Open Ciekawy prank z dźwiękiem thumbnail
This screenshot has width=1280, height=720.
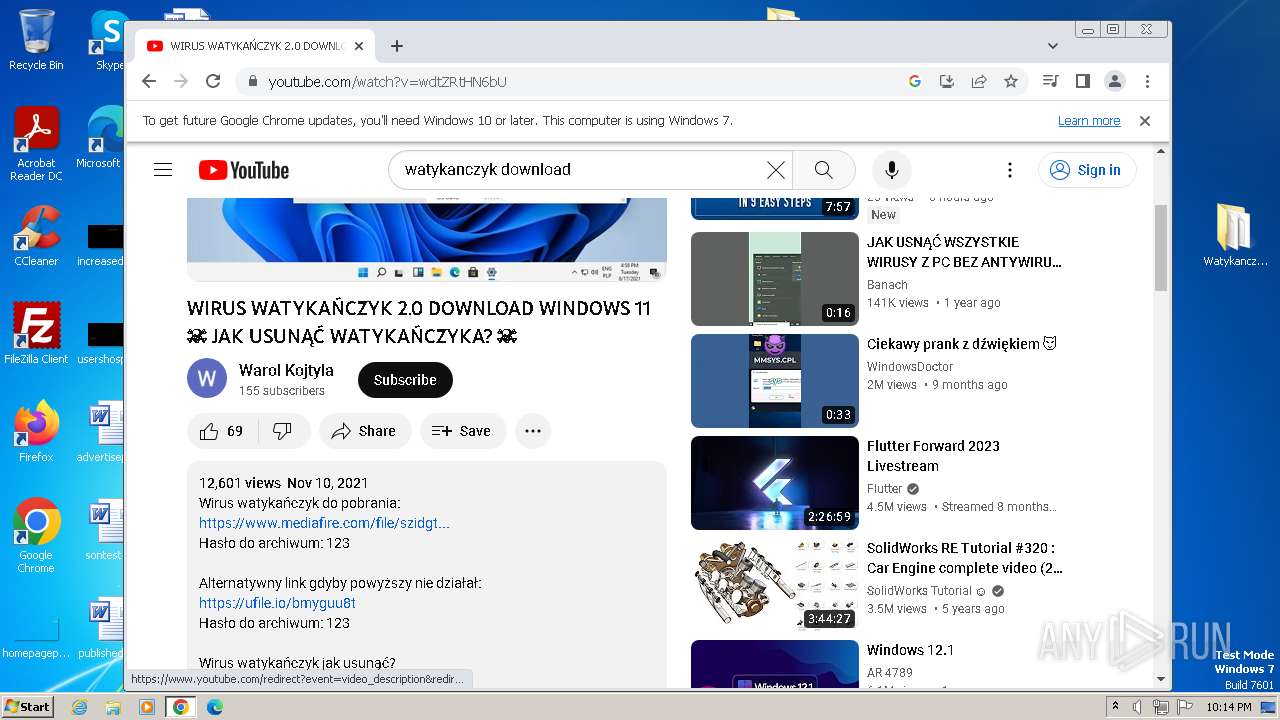pyautogui.click(x=775, y=381)
